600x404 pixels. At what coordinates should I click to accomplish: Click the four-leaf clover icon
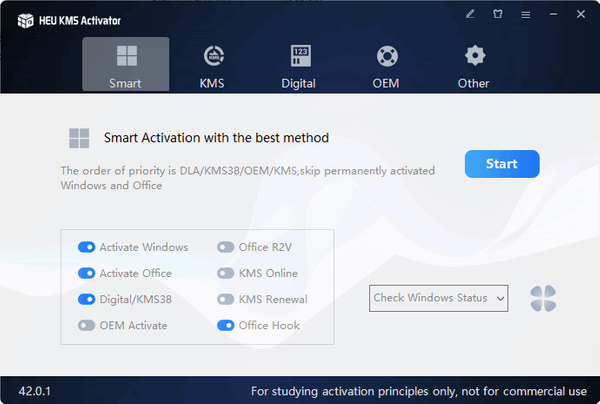pyautogui.click(x=543, y=298)
